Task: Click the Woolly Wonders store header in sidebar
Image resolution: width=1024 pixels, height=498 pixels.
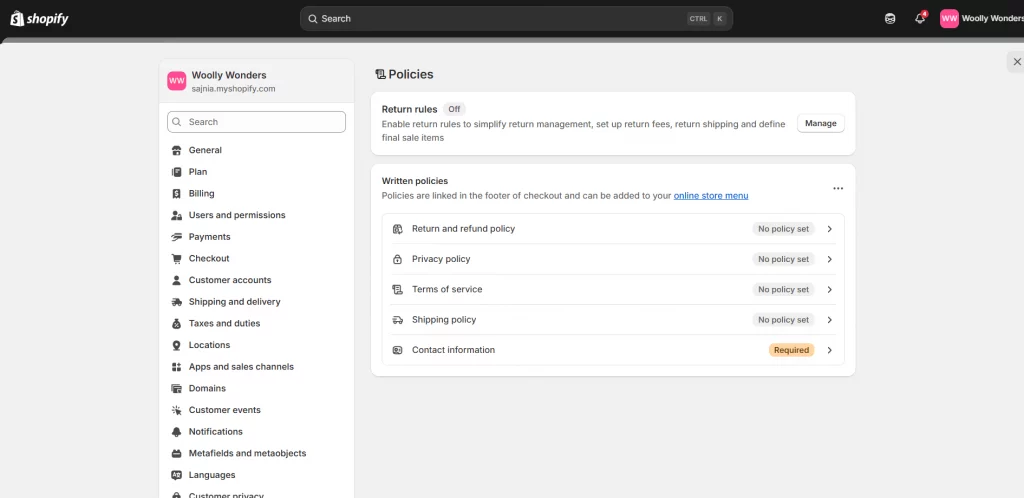Action: (256, 81)
